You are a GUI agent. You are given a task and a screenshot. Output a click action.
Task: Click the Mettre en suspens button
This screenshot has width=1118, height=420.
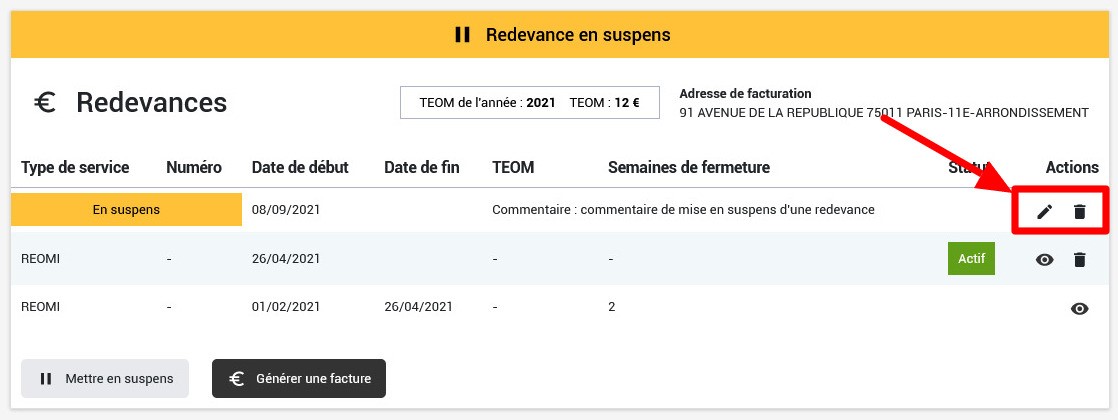[105, 379]
